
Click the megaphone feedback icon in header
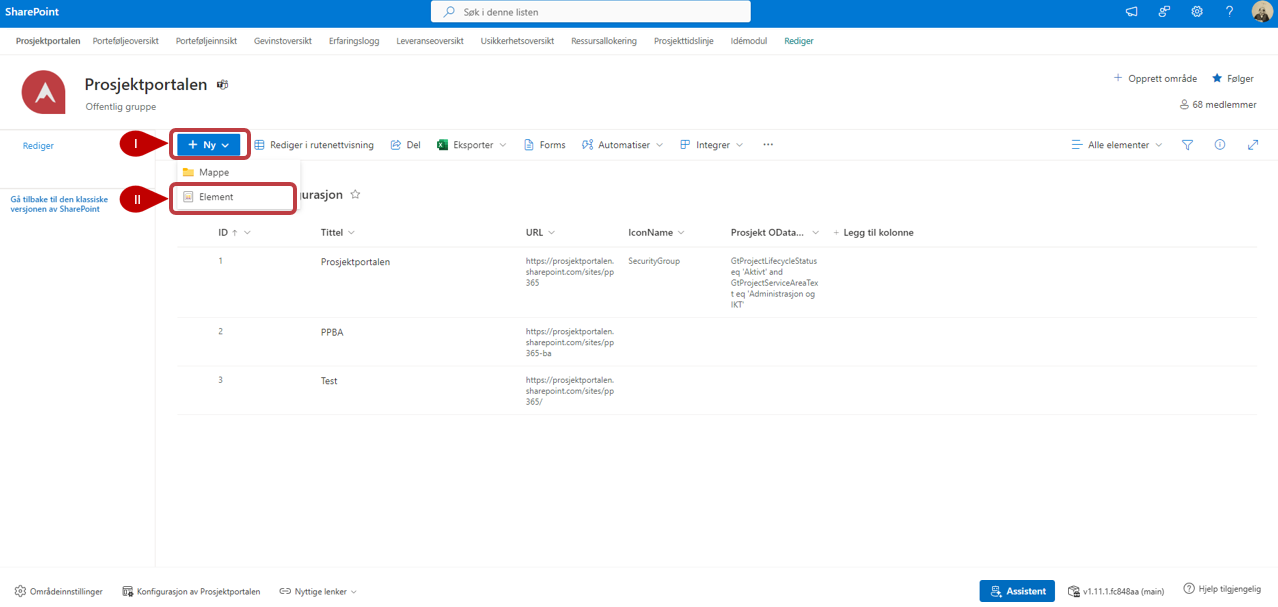[1132, 12]
